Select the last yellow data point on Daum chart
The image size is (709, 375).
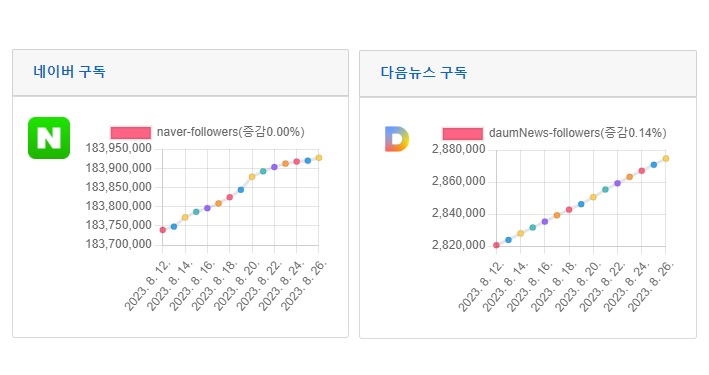point(666,159)
